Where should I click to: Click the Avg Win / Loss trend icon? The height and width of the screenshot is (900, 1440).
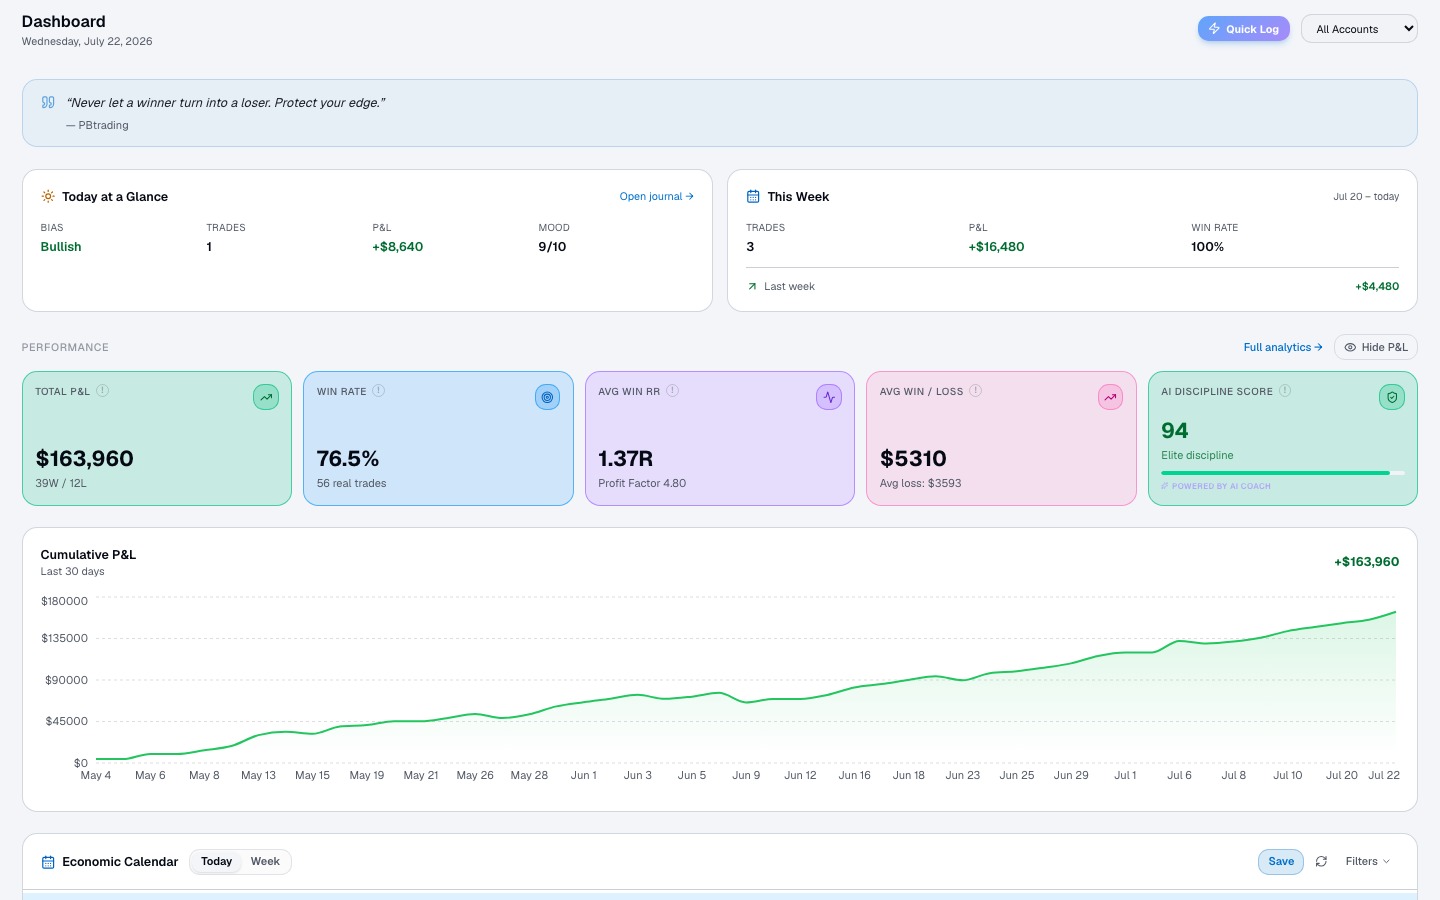[1110, 397]
